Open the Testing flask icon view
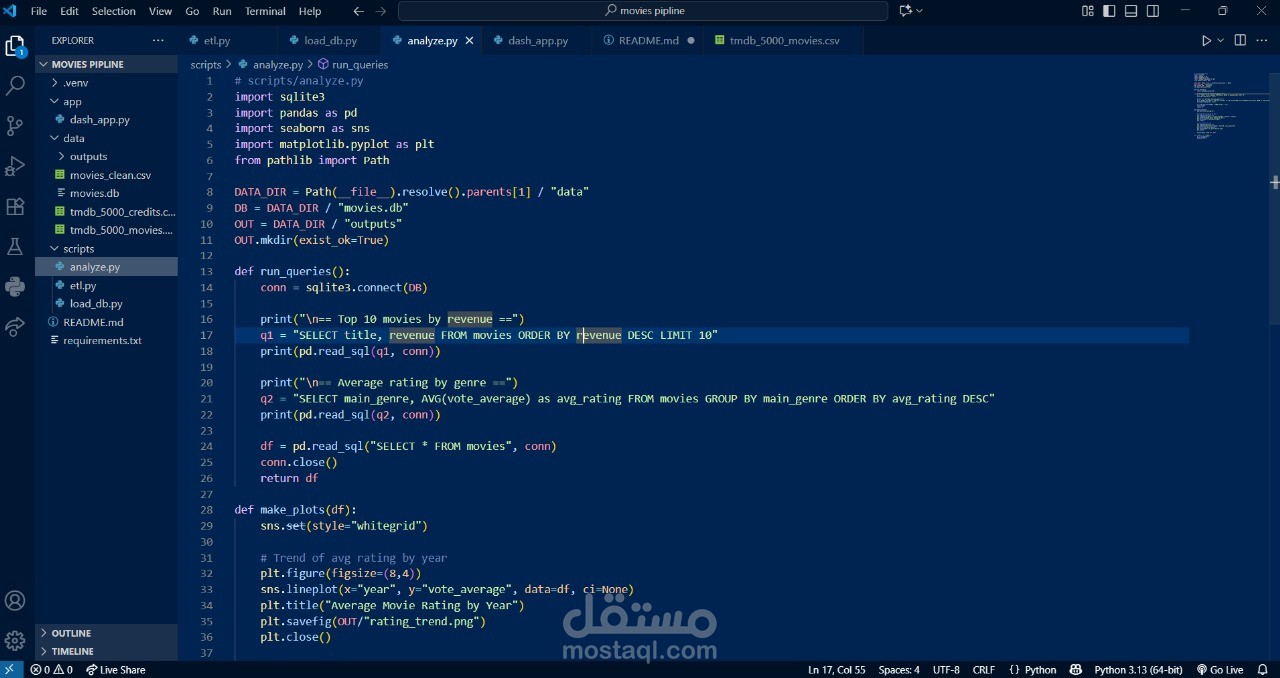The image size is (1280, 678). pos(15,247)
